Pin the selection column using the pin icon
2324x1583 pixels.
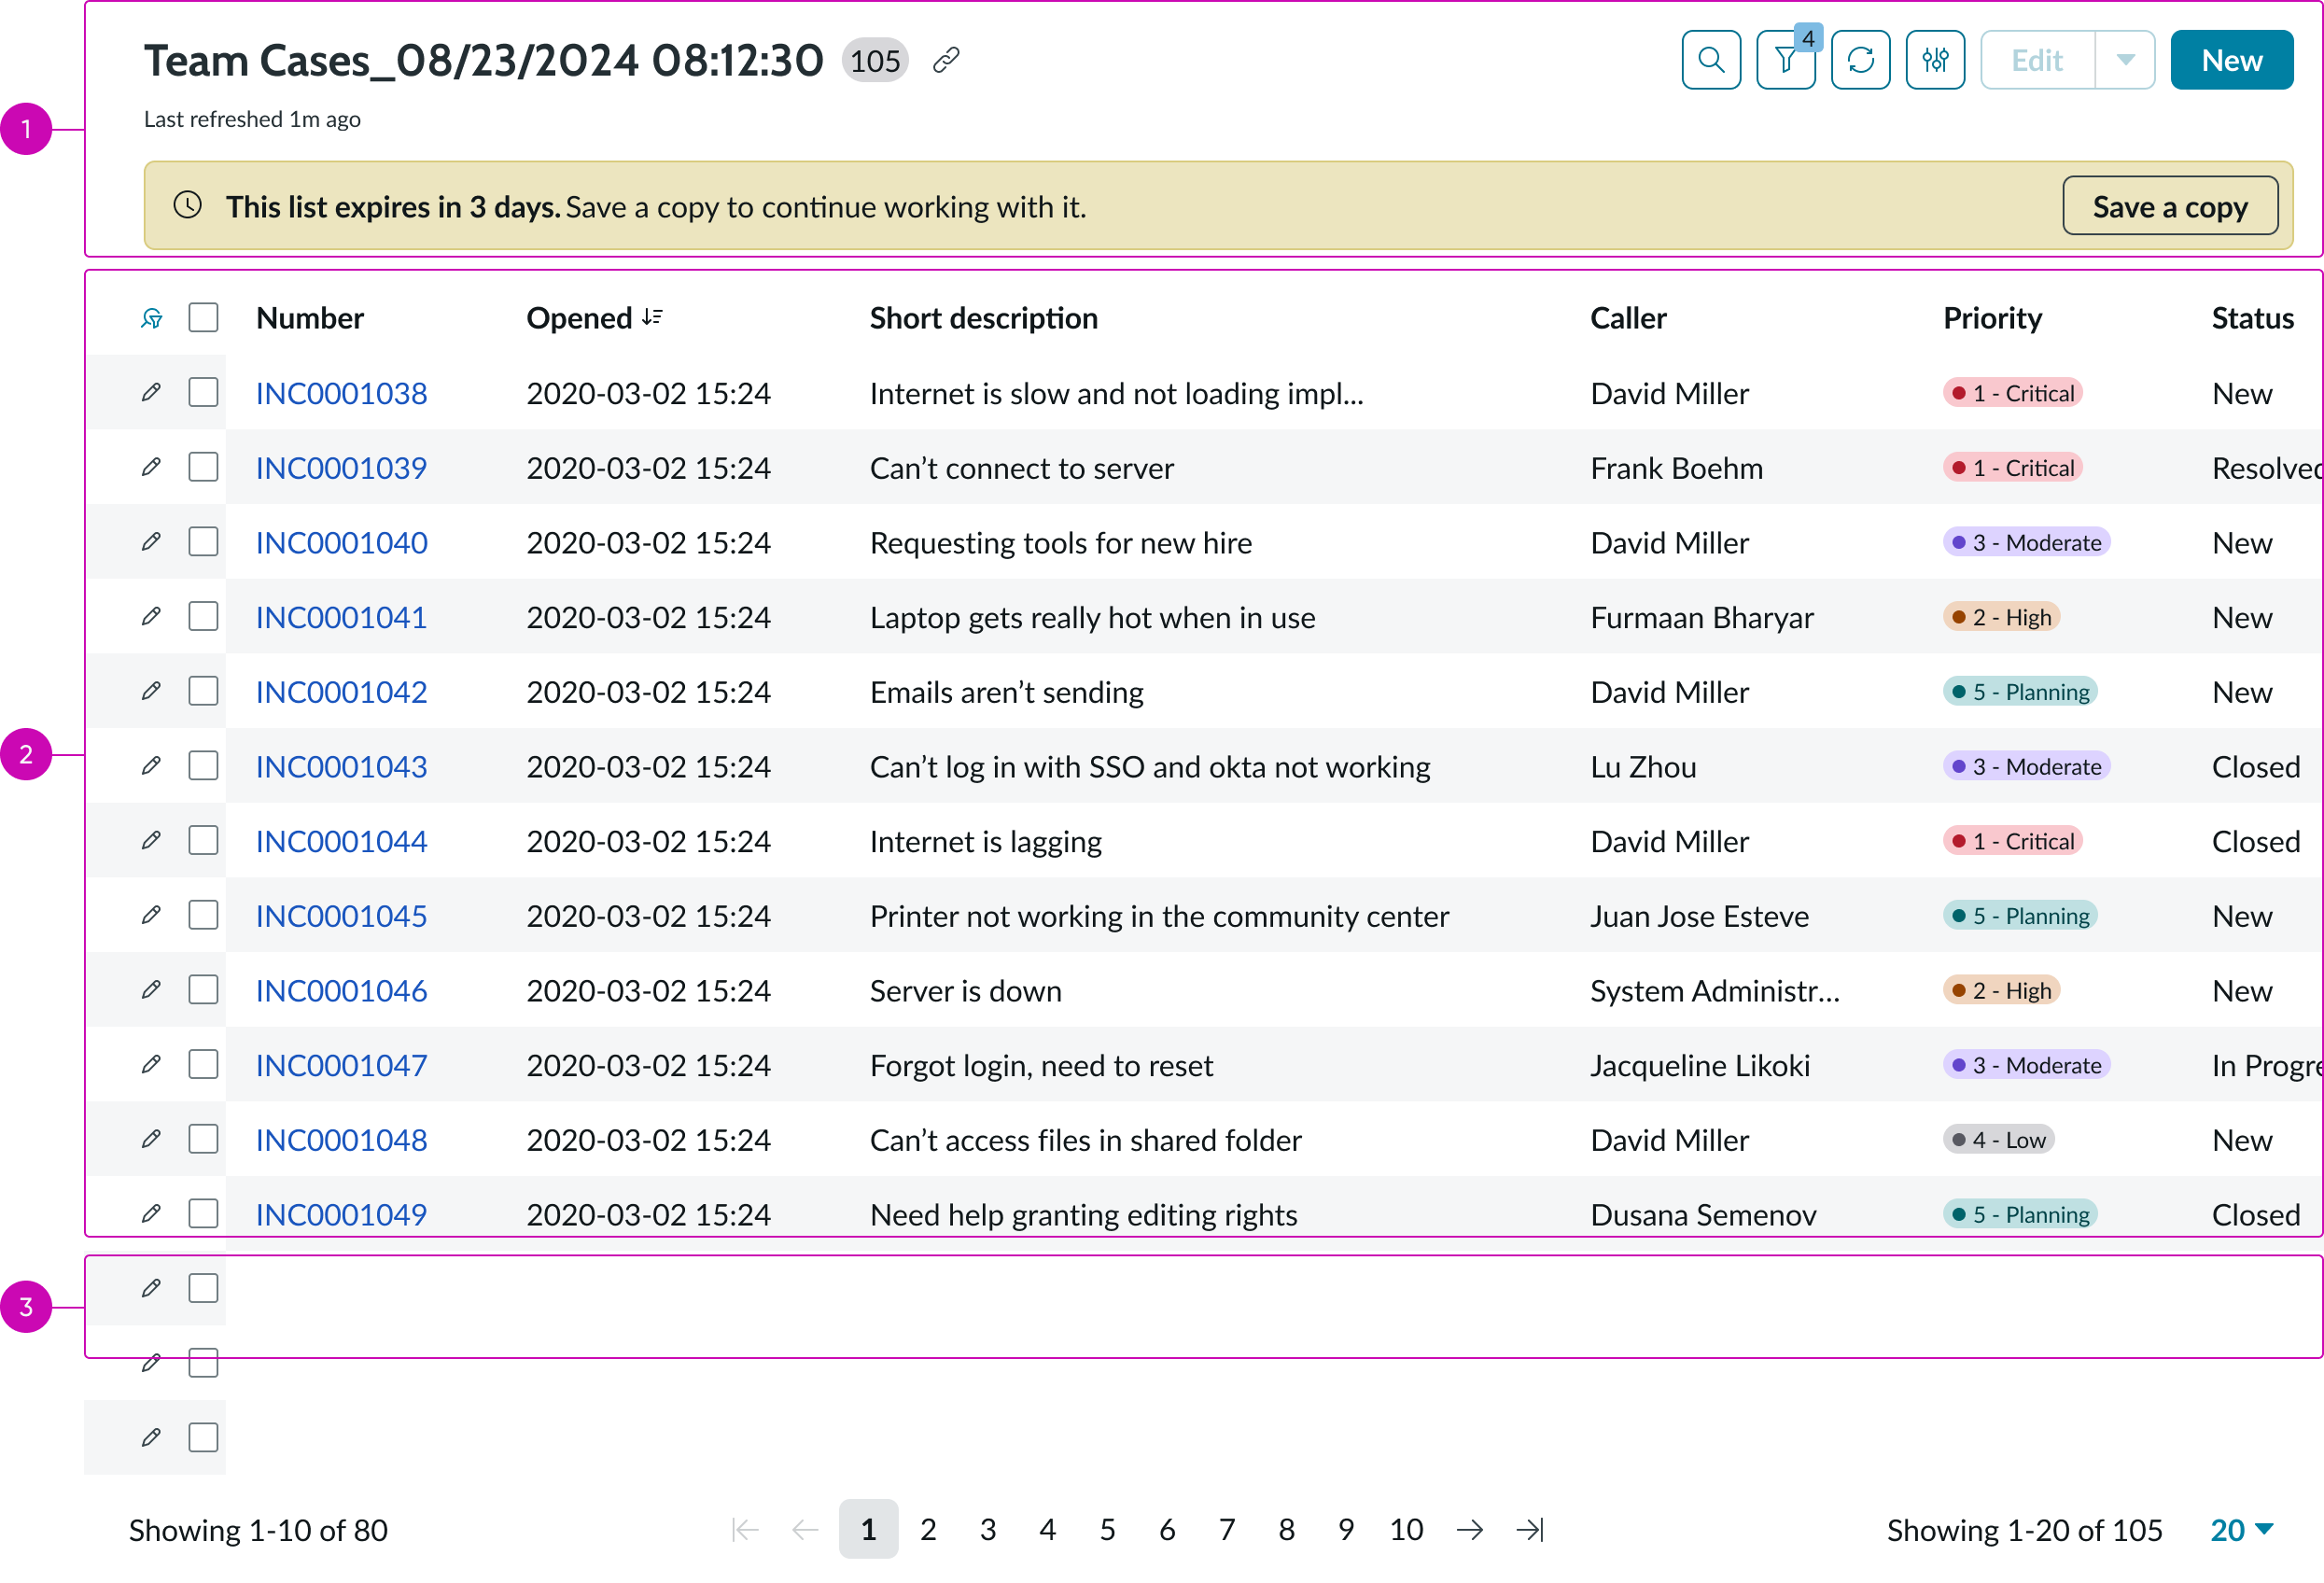point(152,317)
